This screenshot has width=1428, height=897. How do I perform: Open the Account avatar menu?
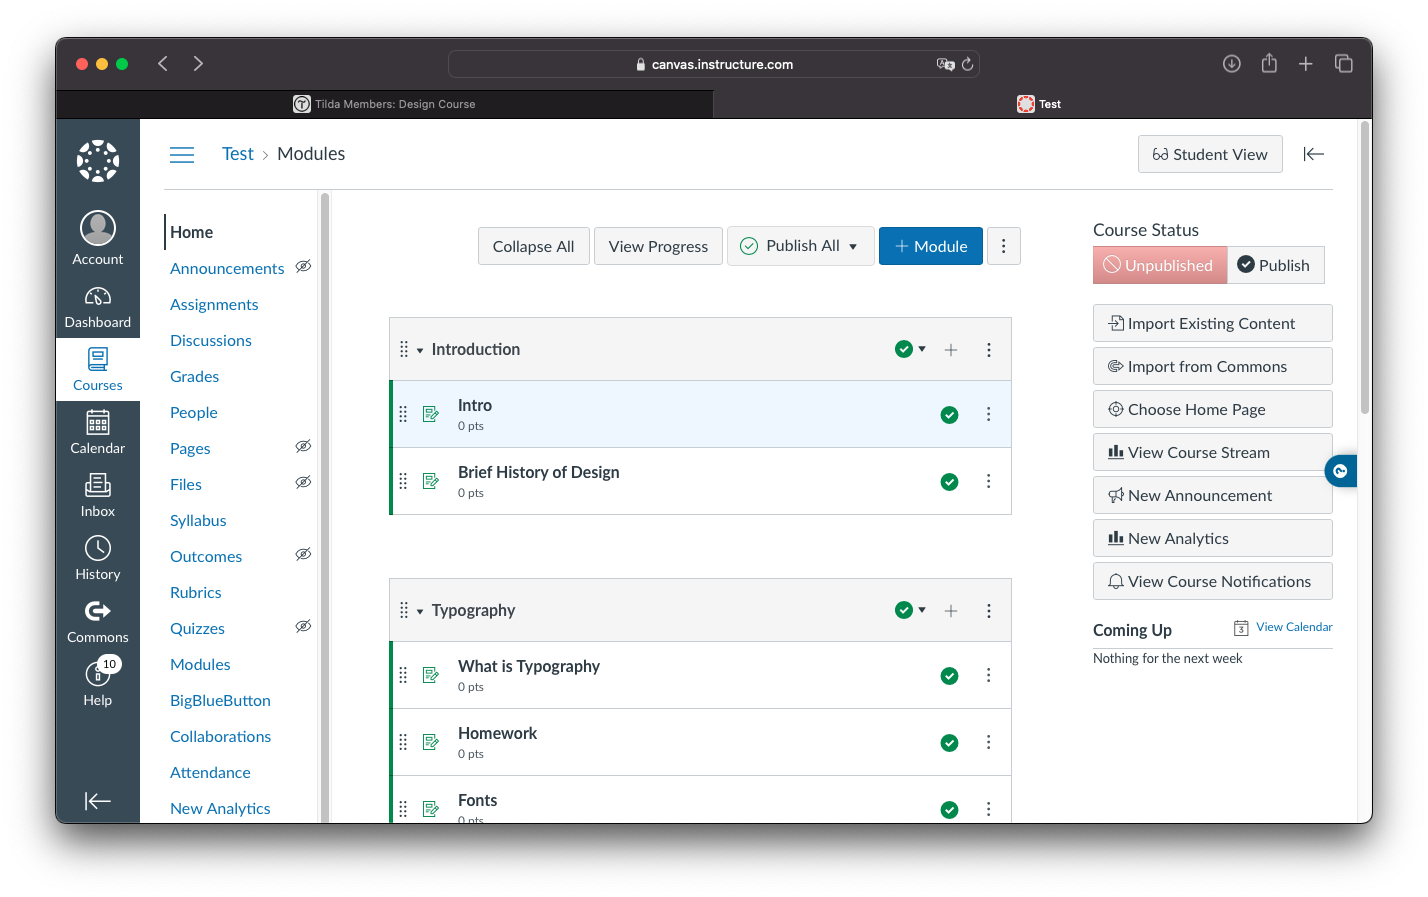point(98,238)
